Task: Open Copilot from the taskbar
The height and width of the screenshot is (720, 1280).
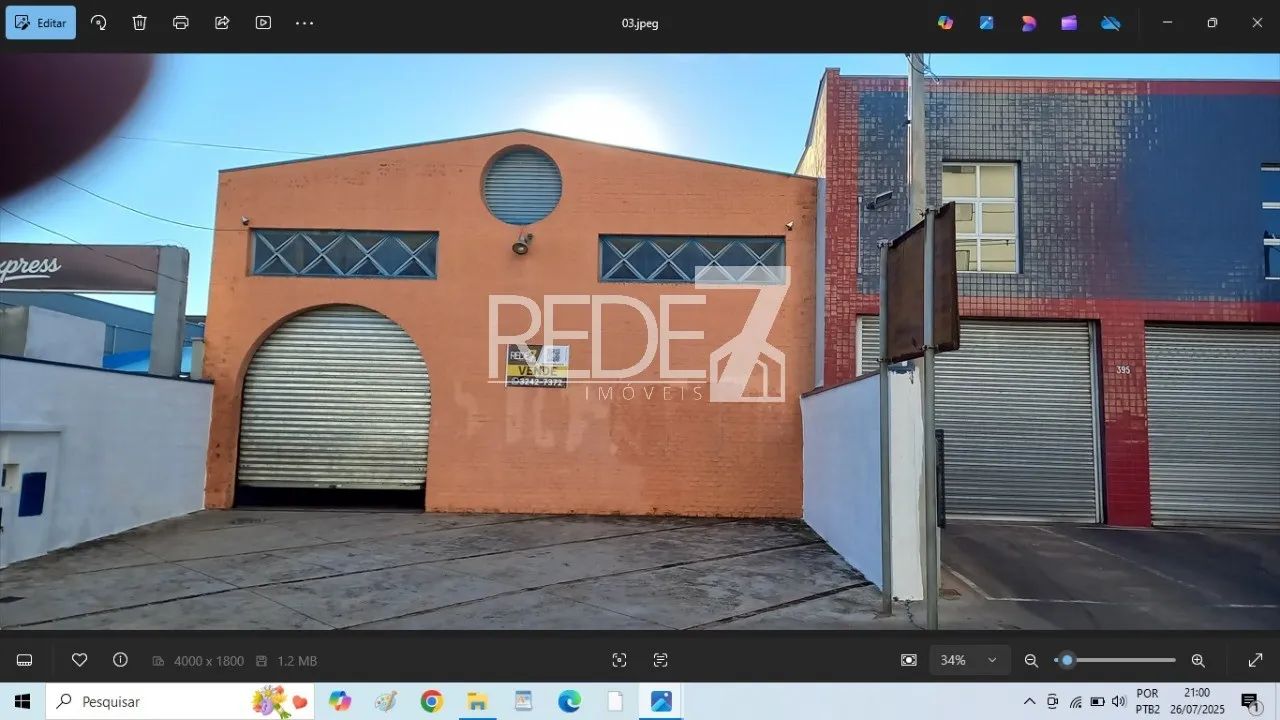Action: click(340, 701)
